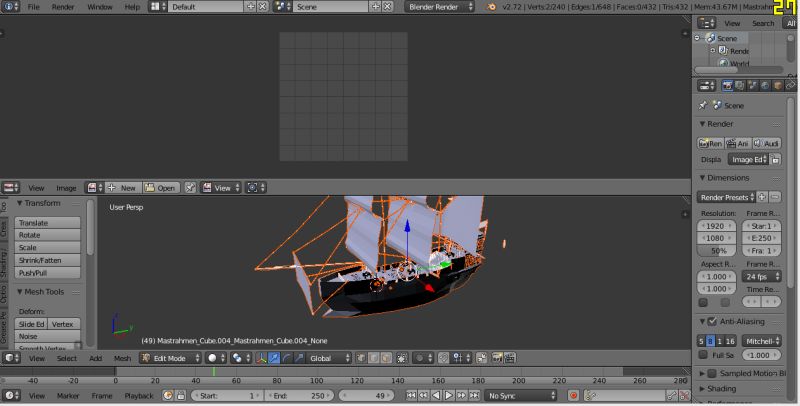Click the OpenGL render animation clapper icon

(x=509, y=358)
